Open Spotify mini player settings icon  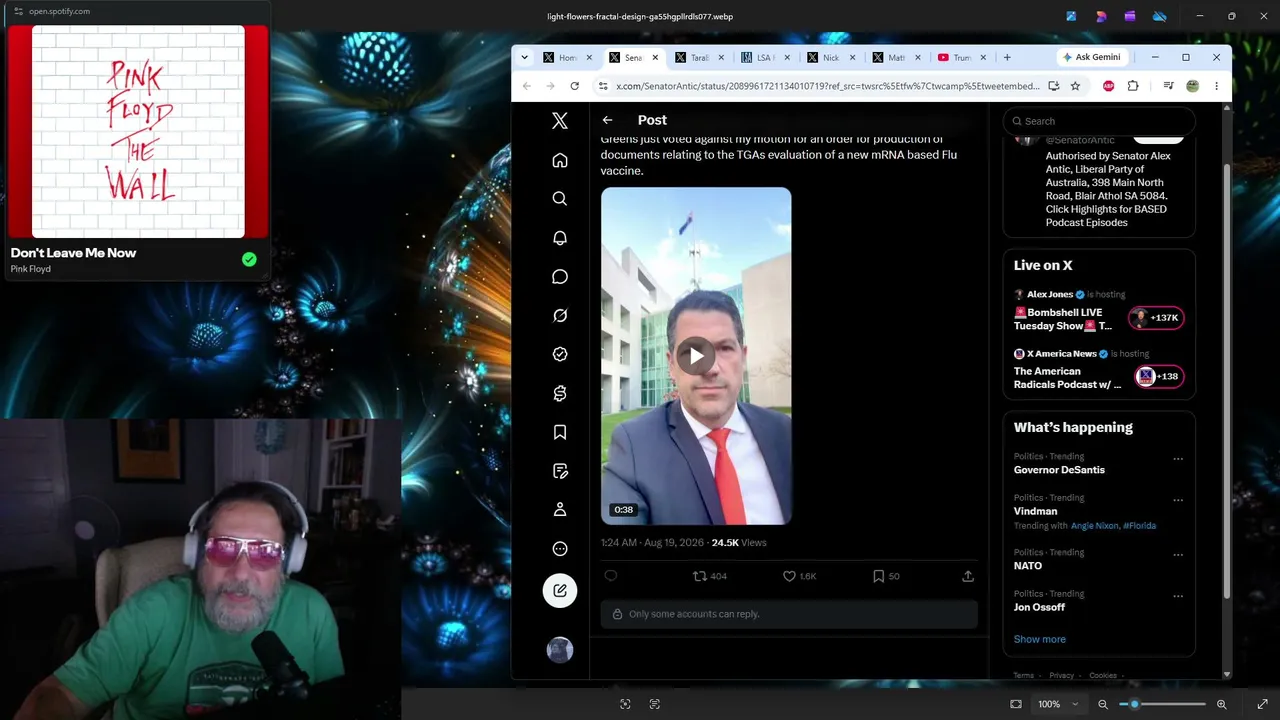[18, 11]
